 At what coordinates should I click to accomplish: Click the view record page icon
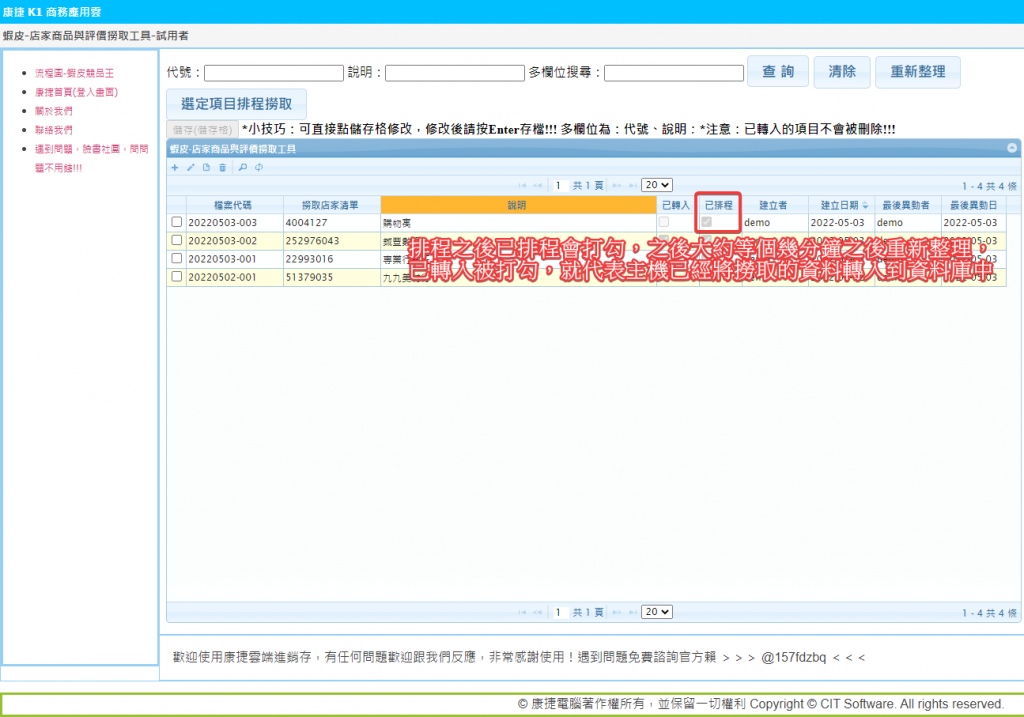(x=207, y=167)
